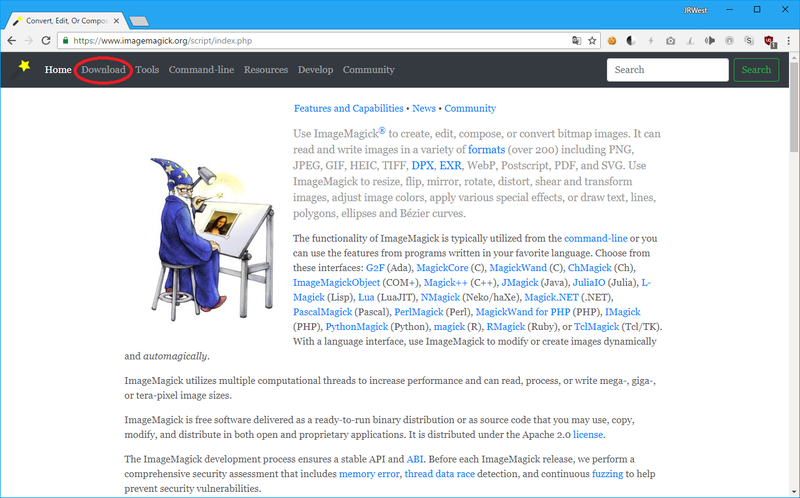Screen dimensions: 800x498
Task: Open the Apache 2.0 license link
Action: pos(588,435)
